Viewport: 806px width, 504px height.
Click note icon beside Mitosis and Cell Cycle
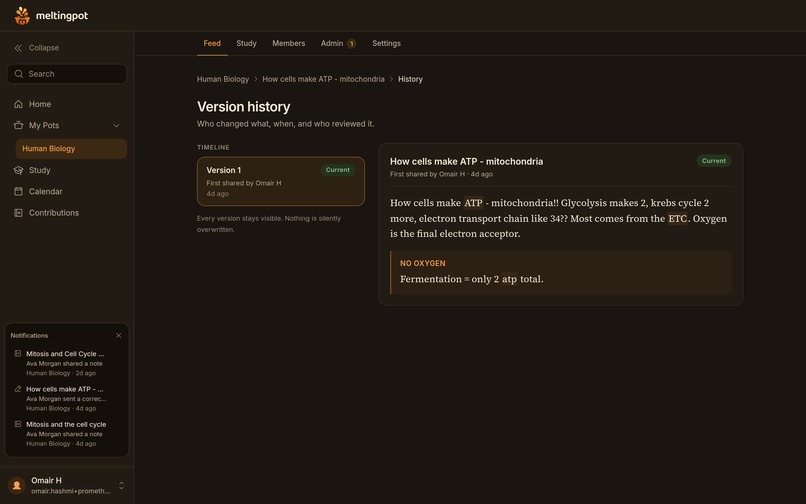(18, 353)
